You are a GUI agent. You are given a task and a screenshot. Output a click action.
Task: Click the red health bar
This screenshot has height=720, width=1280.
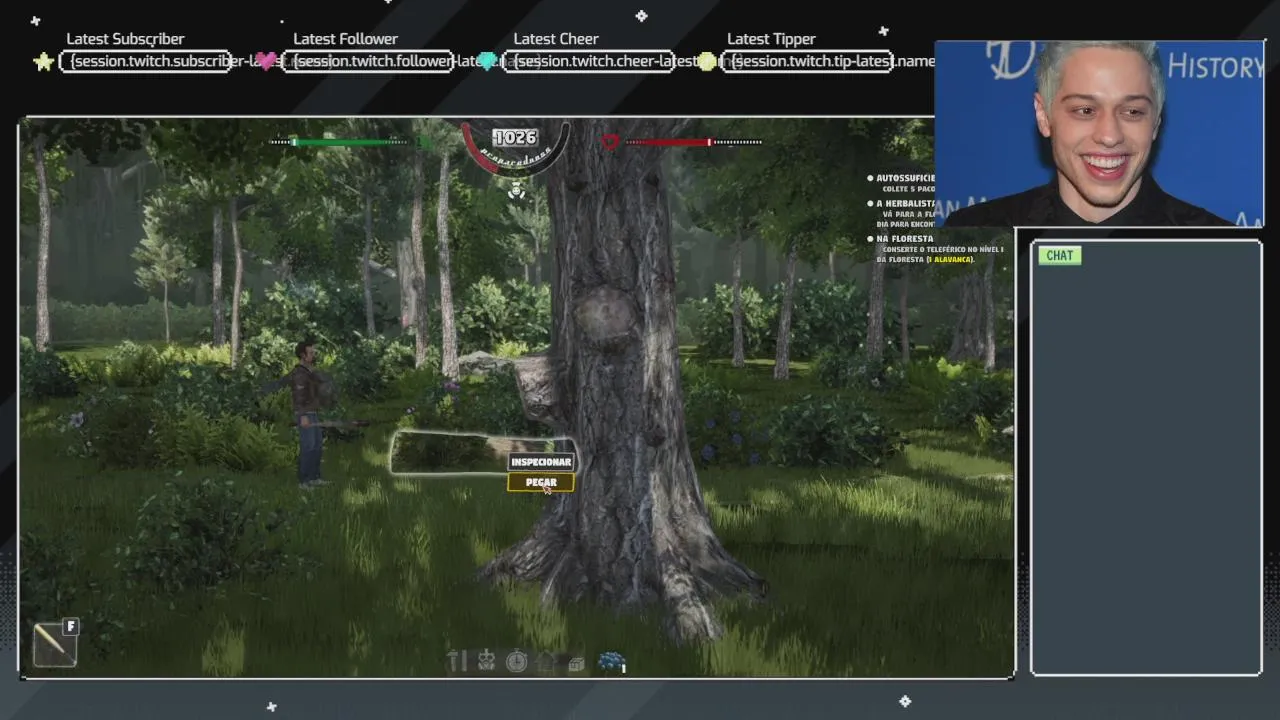(x=693, y=142)
